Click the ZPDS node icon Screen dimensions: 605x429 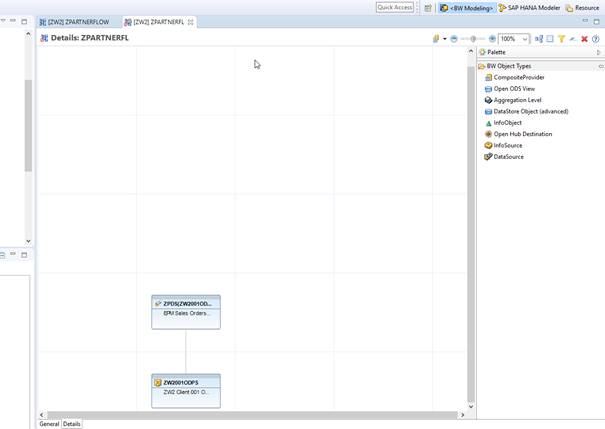[x=157, y=304]
